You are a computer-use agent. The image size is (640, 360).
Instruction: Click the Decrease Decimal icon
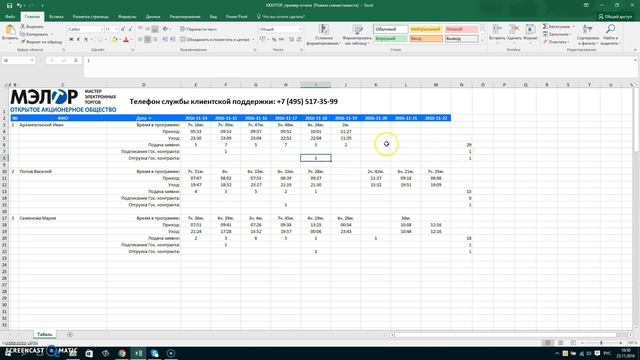pyautogui.click(x=299, y=40)
